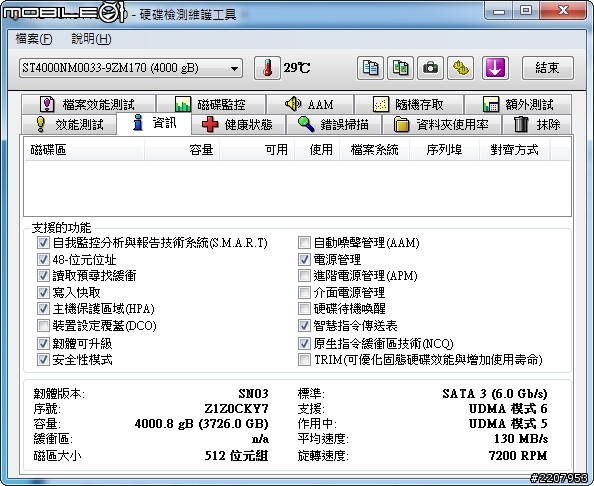
Task: Select the 資訊 info tab
Action: pos(154,123)
